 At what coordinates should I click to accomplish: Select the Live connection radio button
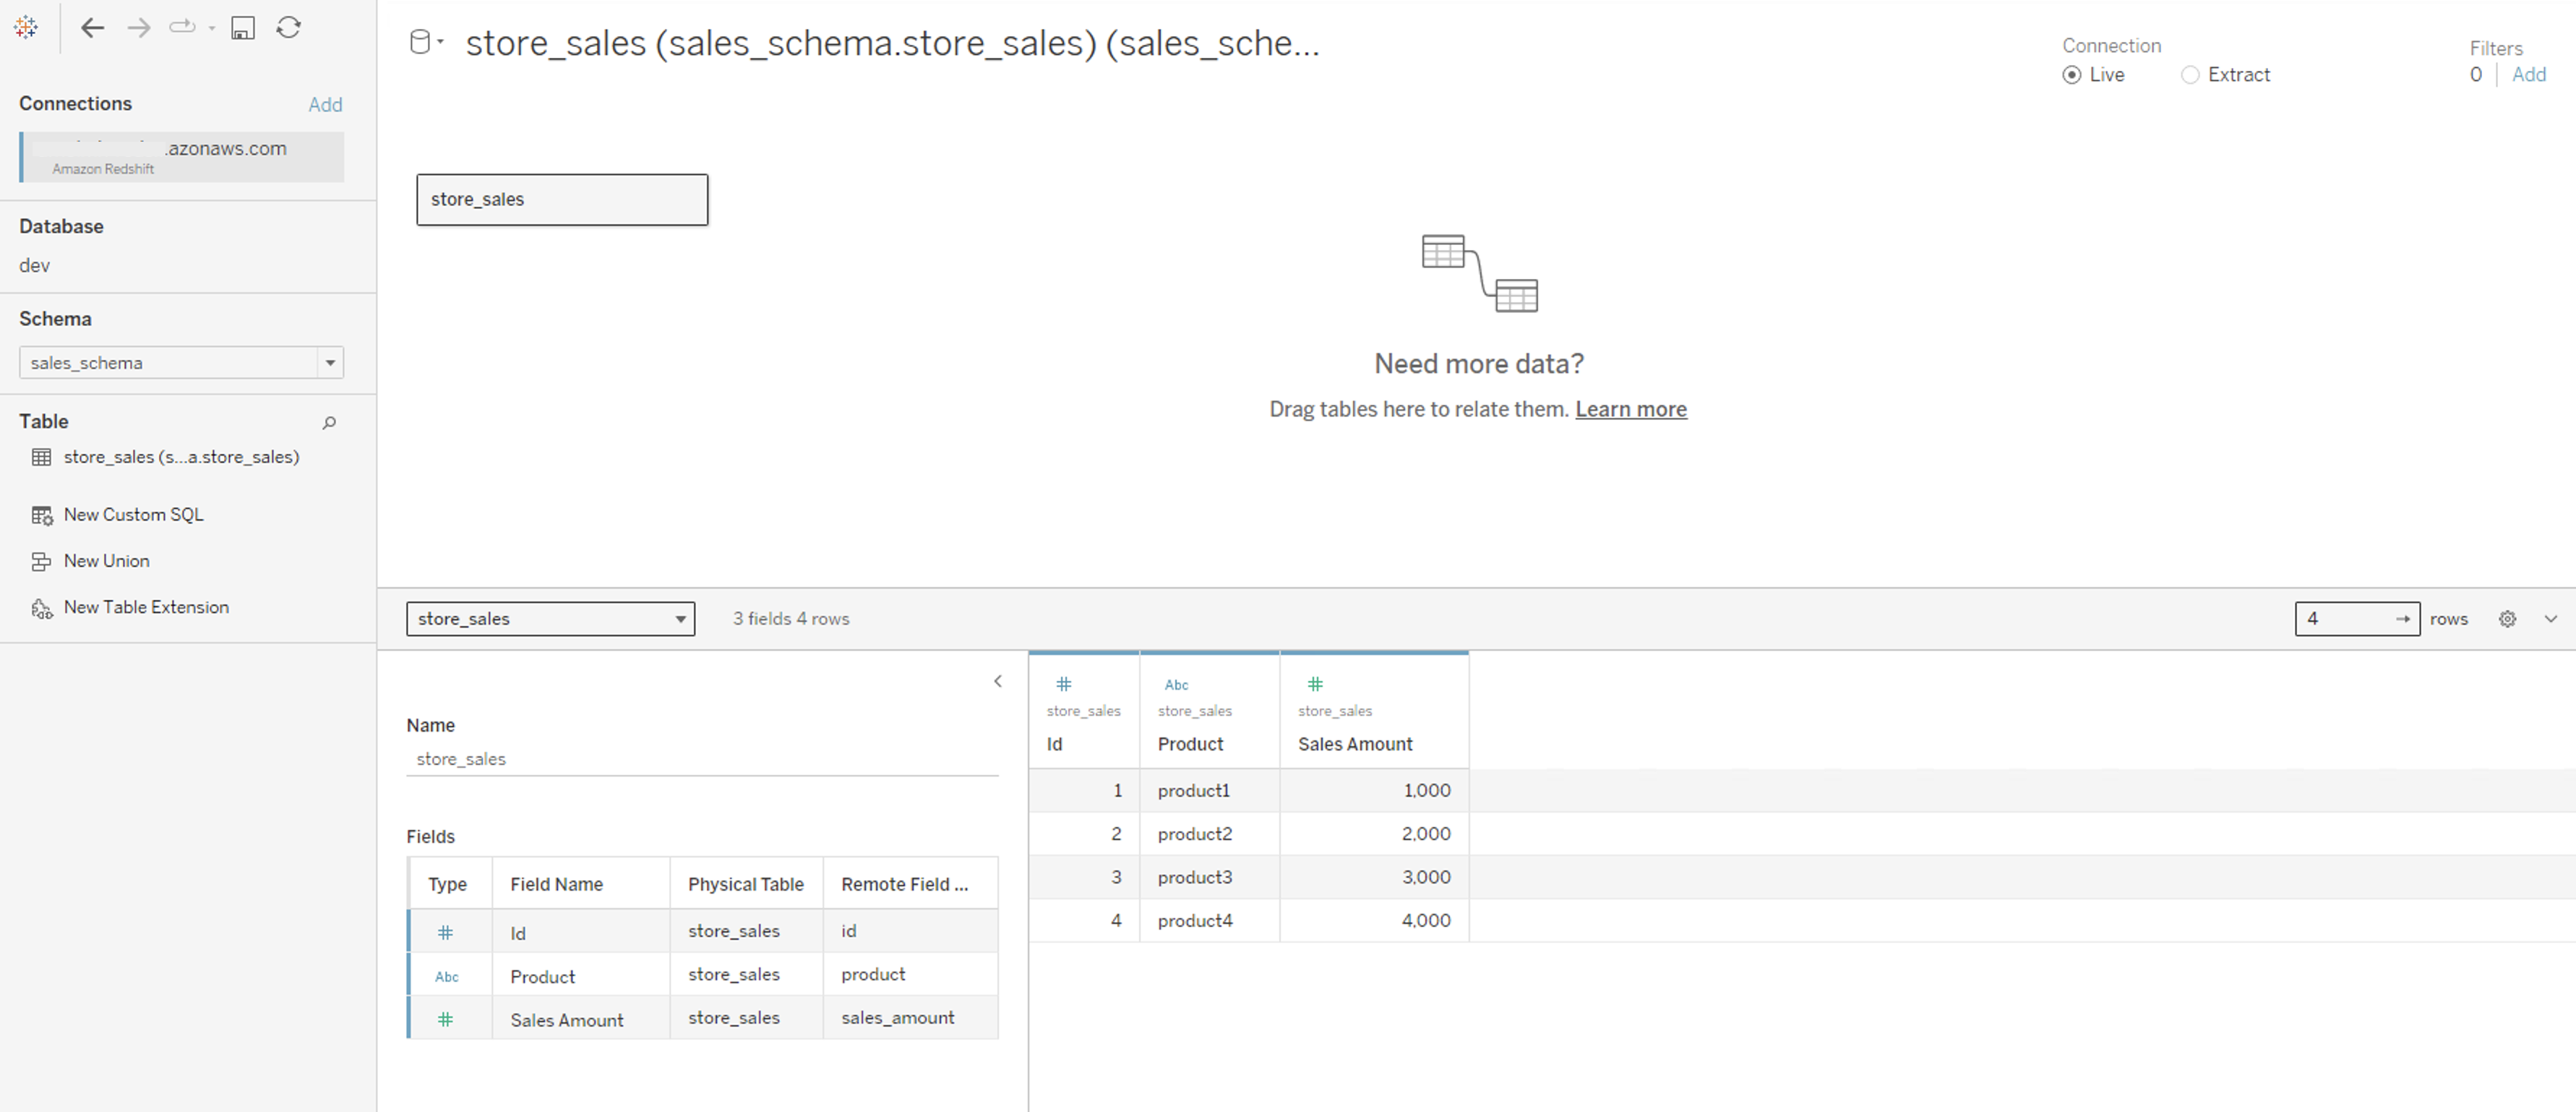click(x=2072, y=75)
